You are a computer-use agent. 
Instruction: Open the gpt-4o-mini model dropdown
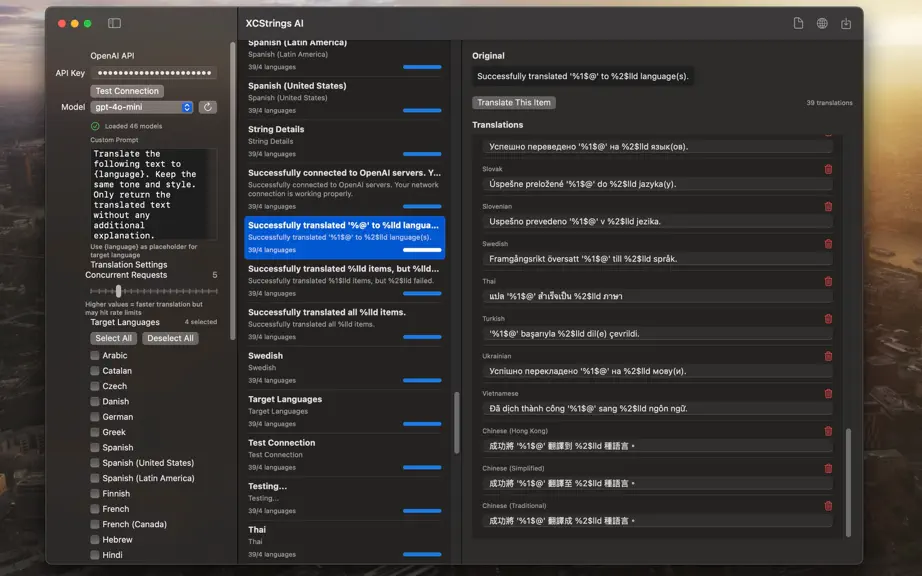coord(142,107)
